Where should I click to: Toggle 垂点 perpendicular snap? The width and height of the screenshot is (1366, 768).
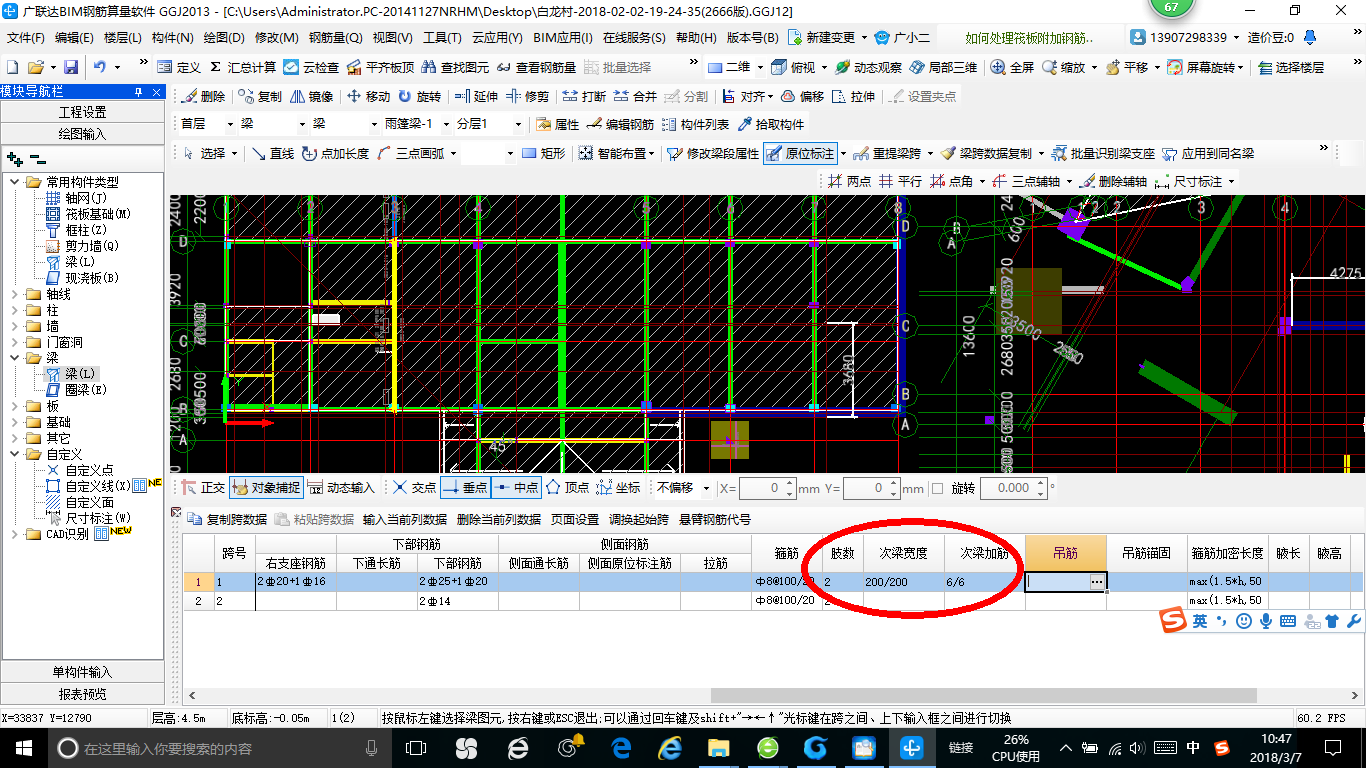tap(464, 488)
